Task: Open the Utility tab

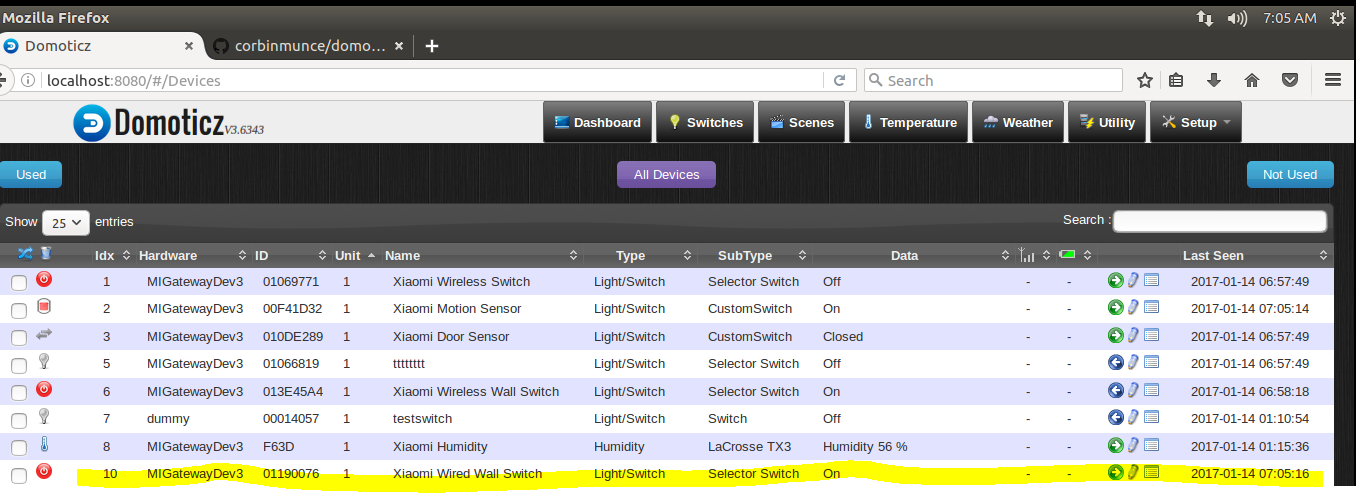Action: (1107, 122)
